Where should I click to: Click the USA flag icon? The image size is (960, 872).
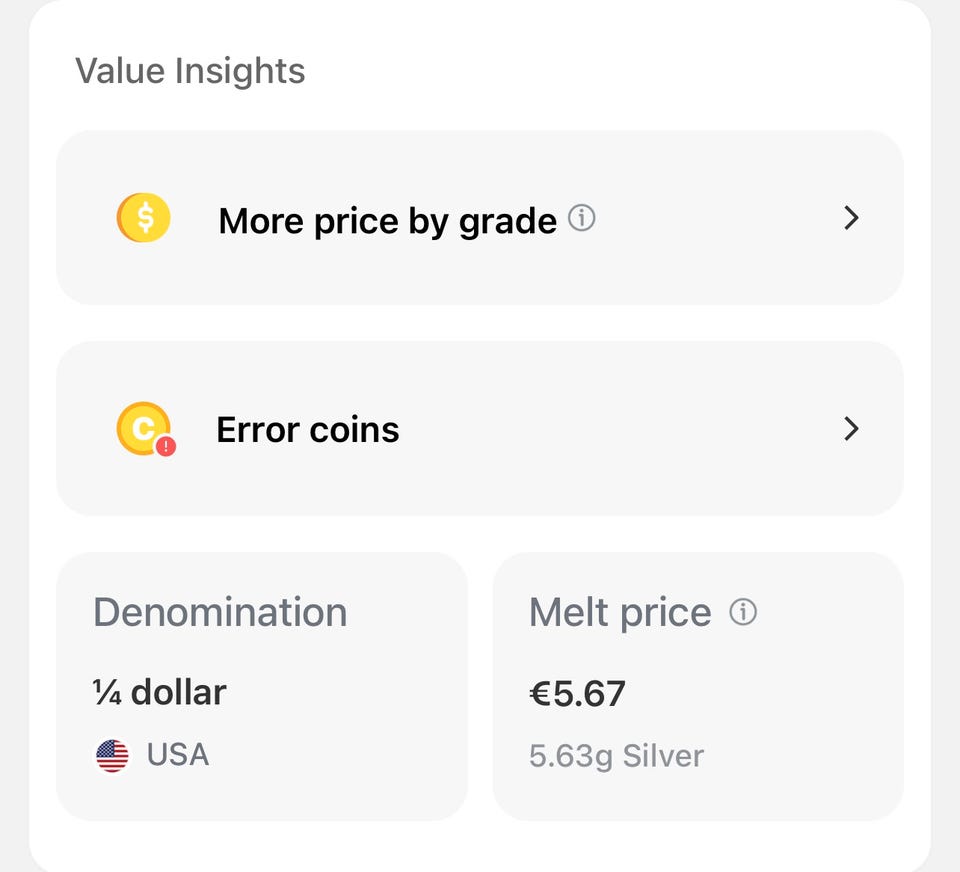(112, 755)
